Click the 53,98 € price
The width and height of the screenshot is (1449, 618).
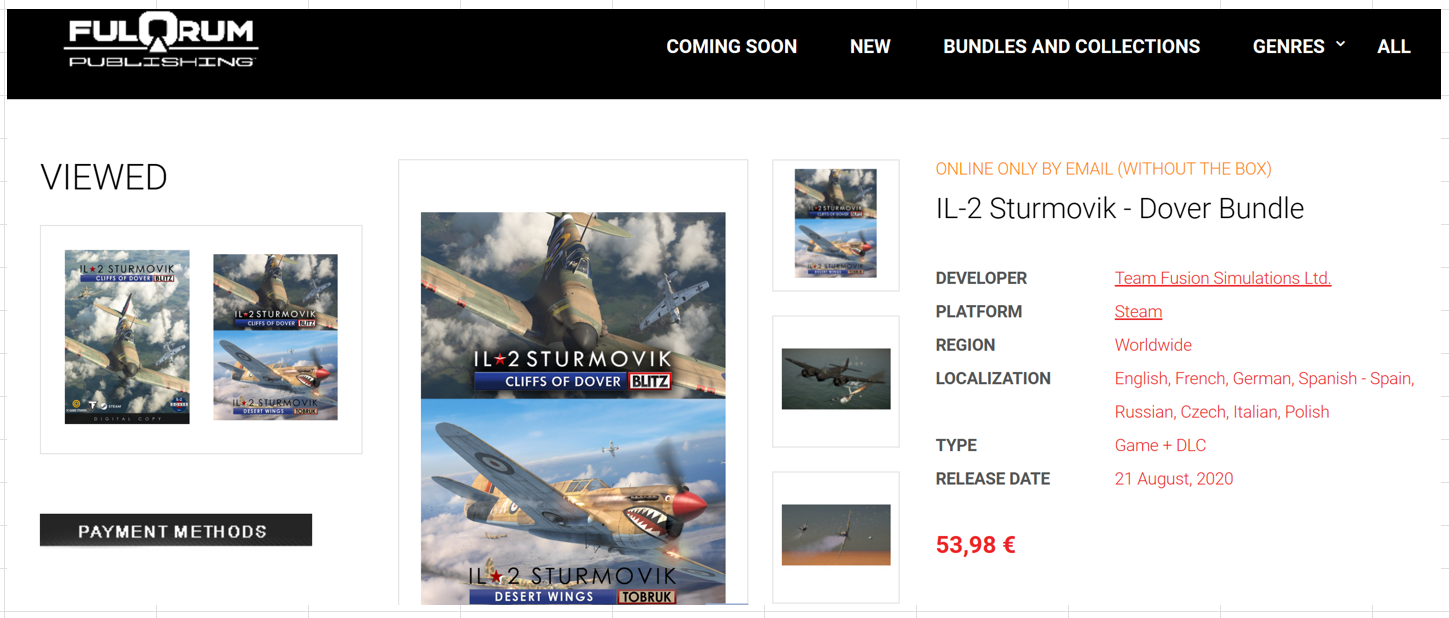pos(975,545)
